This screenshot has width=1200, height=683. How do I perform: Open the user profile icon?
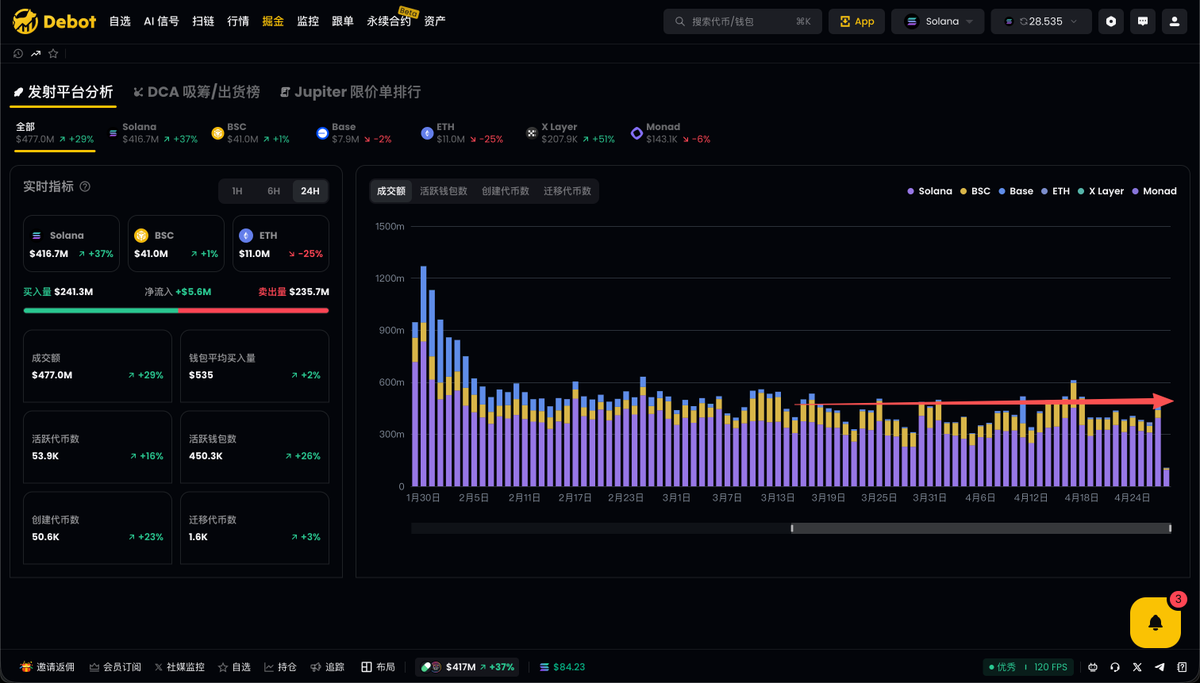tap(1175, 21)
